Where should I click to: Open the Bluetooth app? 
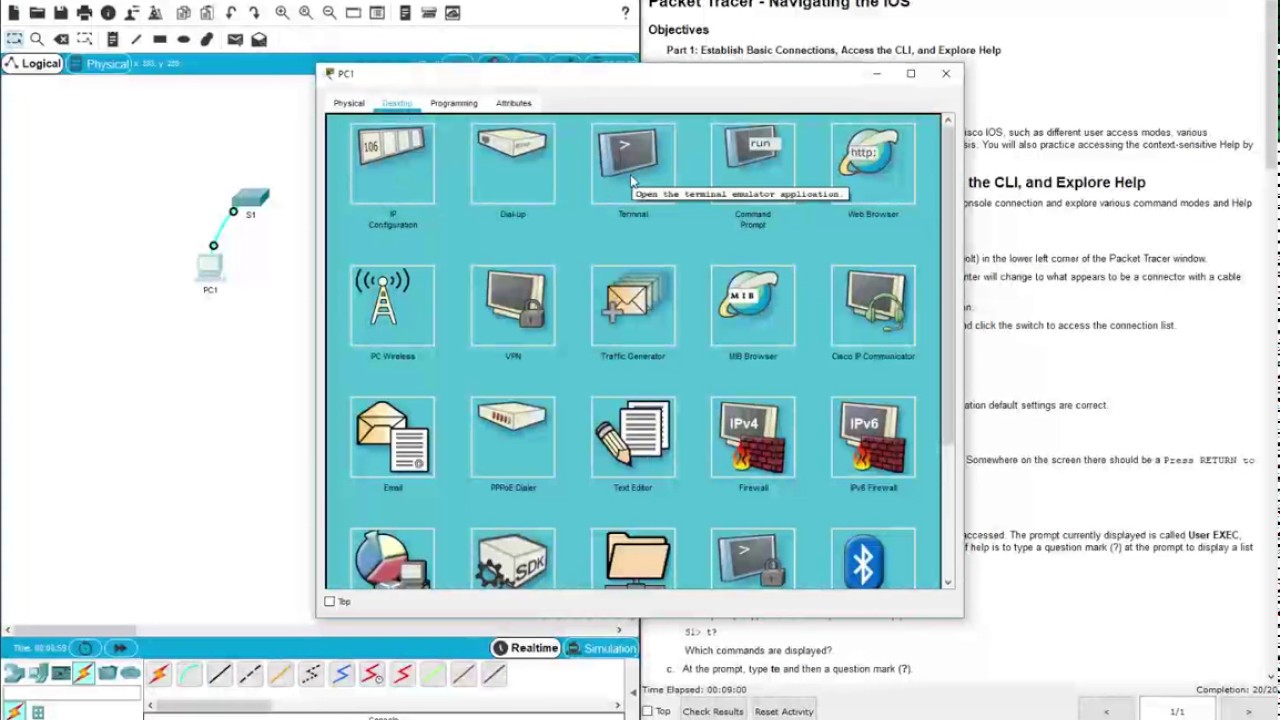873,559
